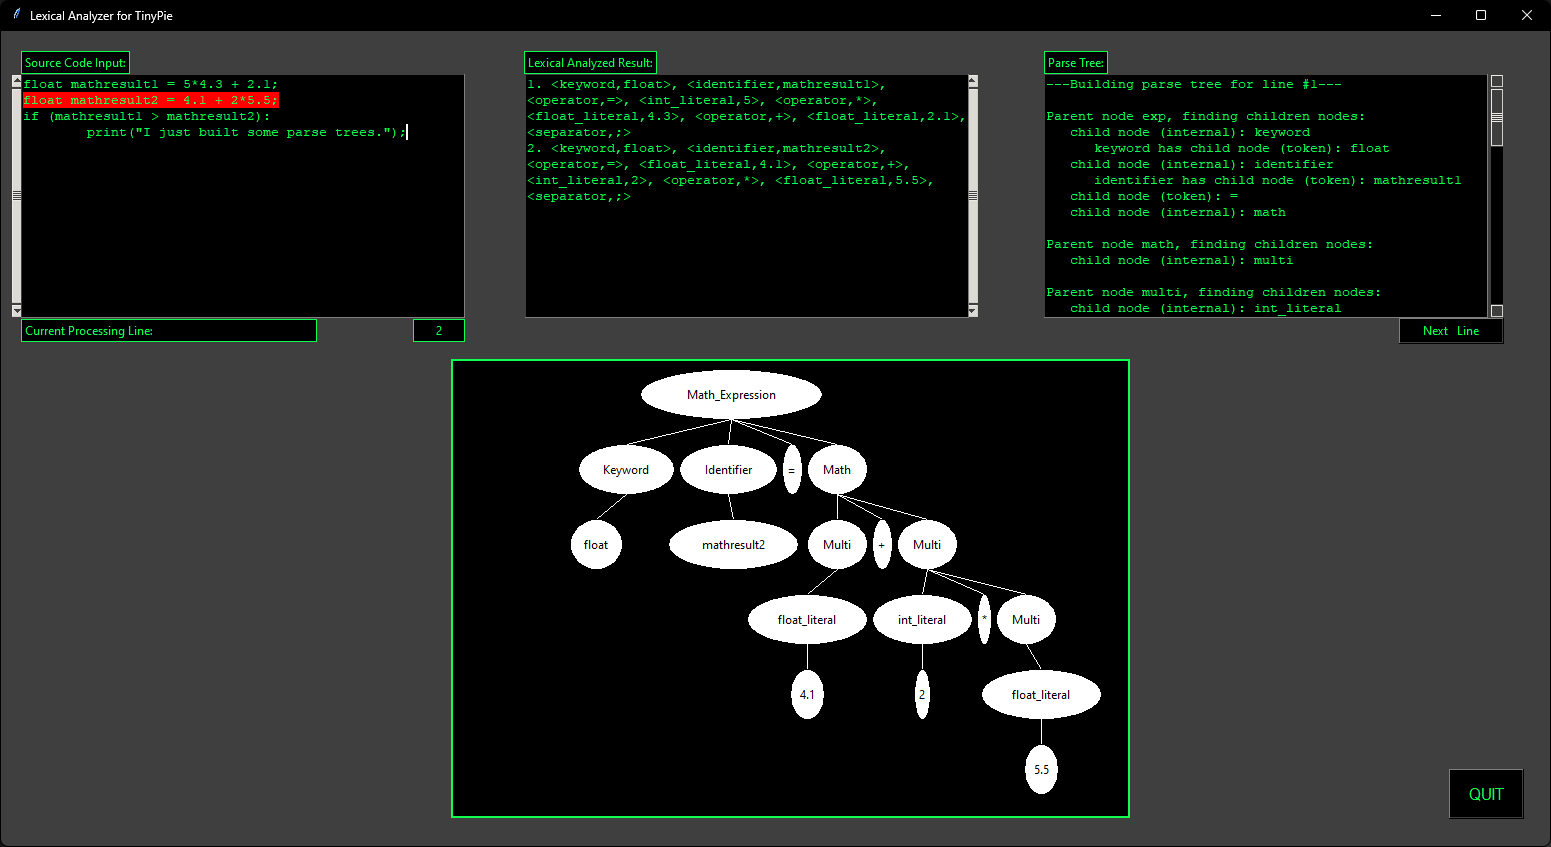1551x847 pixels.
Task: Click the Source Code Input label
Action: (x=75, y=63)
